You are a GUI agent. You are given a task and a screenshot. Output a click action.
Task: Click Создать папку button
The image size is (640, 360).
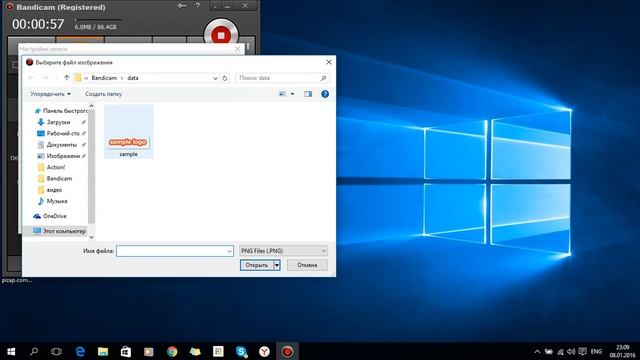tap(103, 94)
